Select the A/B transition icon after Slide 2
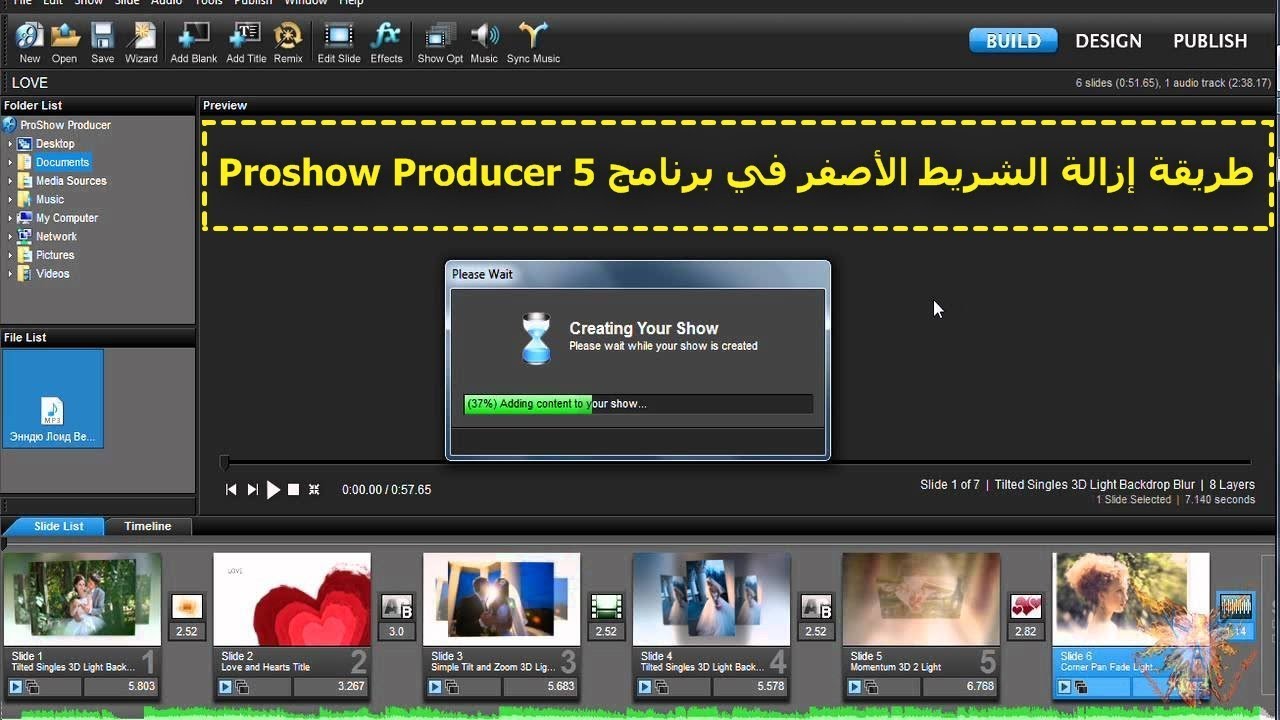 (397, 606)
